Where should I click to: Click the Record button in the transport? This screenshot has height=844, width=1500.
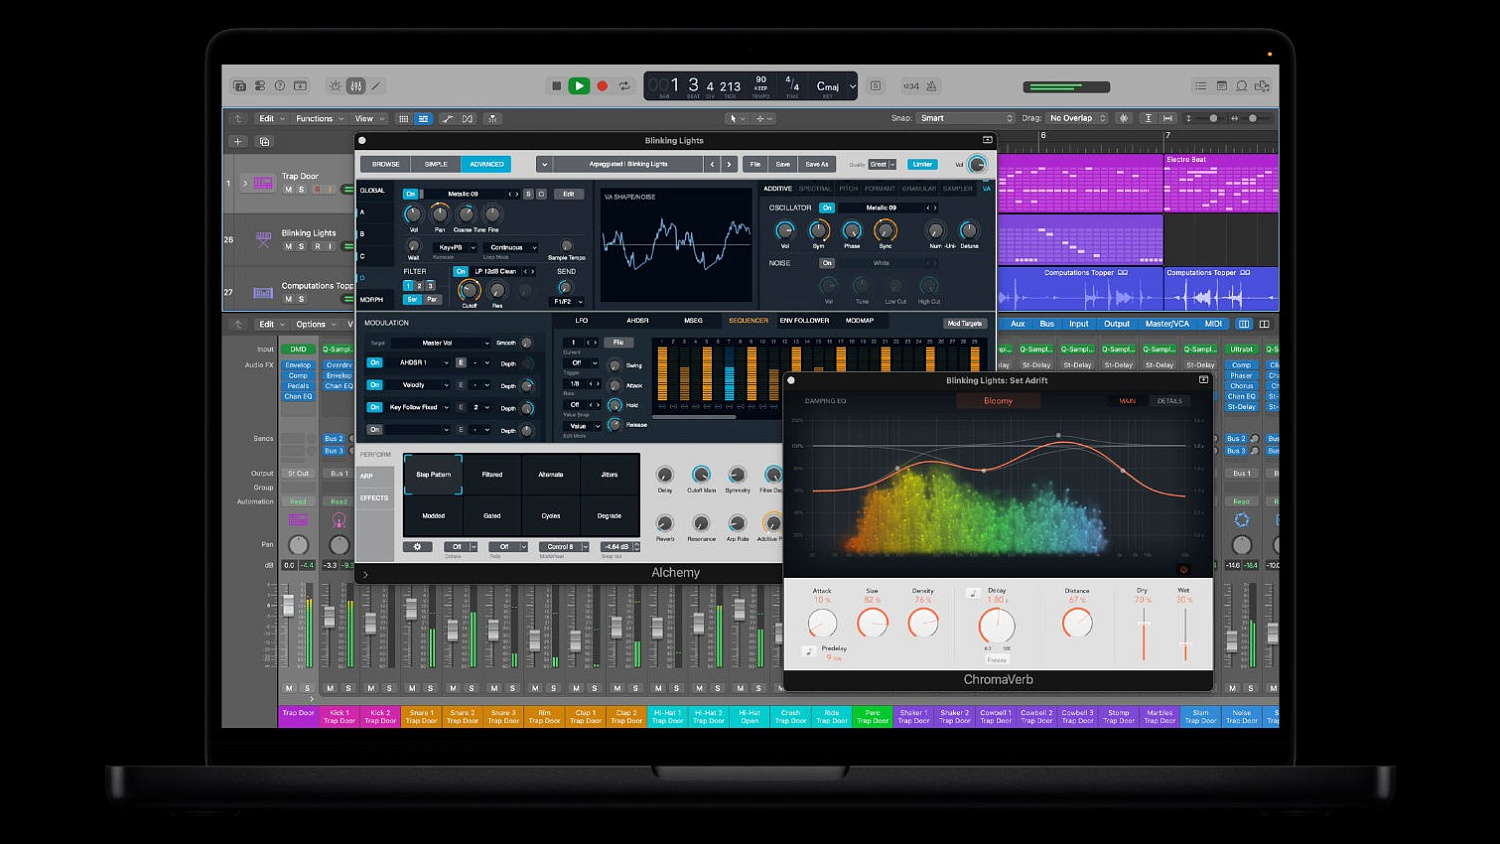click(x=602, y=86)
